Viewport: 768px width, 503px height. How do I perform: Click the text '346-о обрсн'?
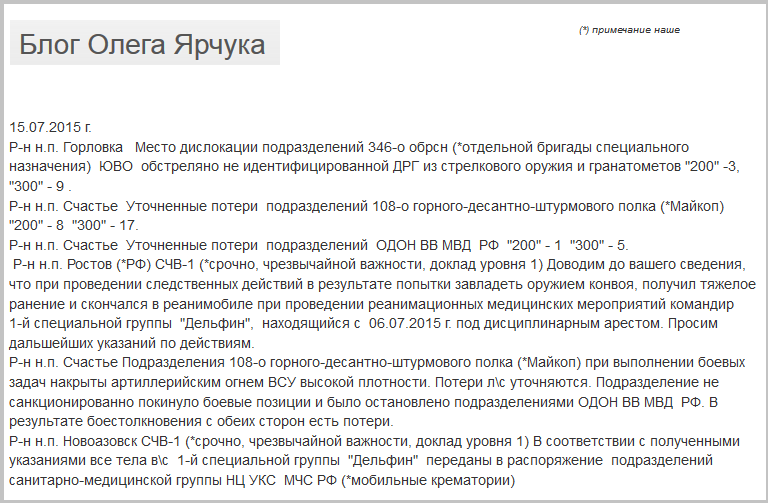click(408, 147)
